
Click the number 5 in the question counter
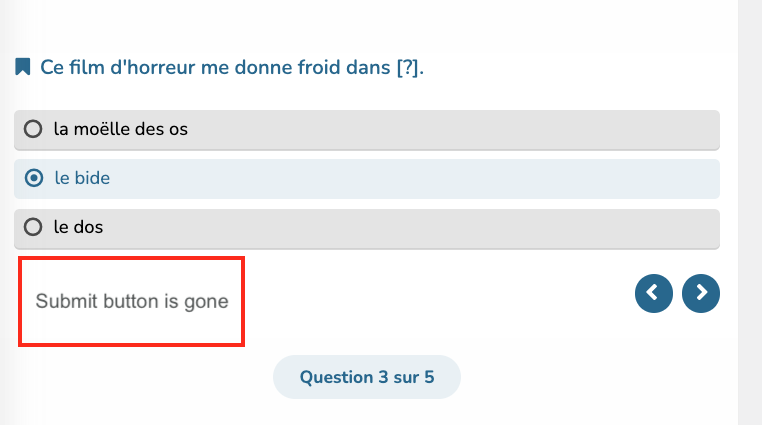tap(429, 377)
